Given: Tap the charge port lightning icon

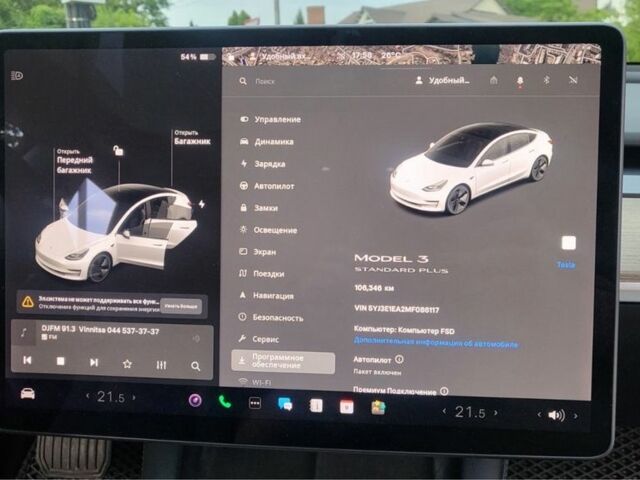Looking at the screenshot, I should [202, 204].
